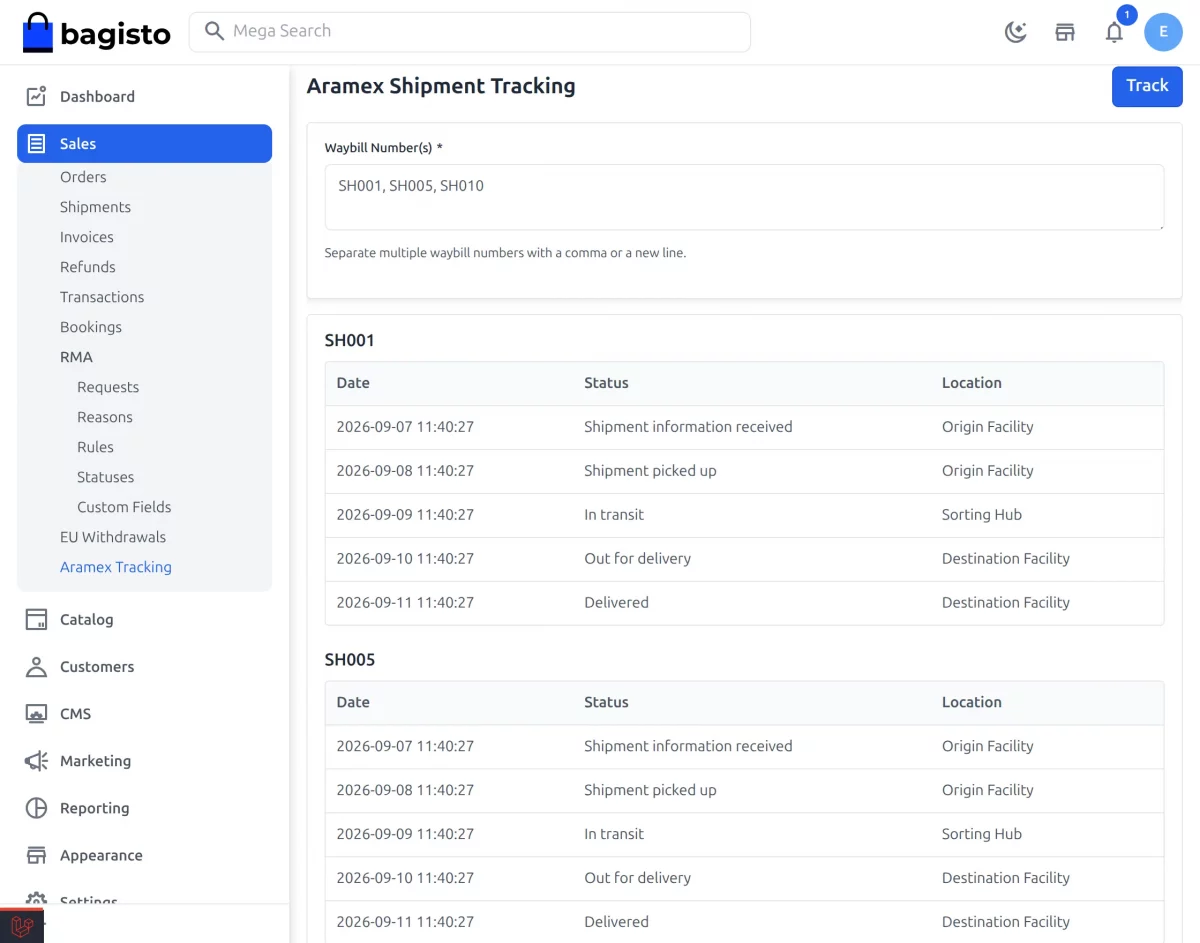Go to Orders under Sales
Viewport: 1200px width, 943px height.
(x=83, y=177)
